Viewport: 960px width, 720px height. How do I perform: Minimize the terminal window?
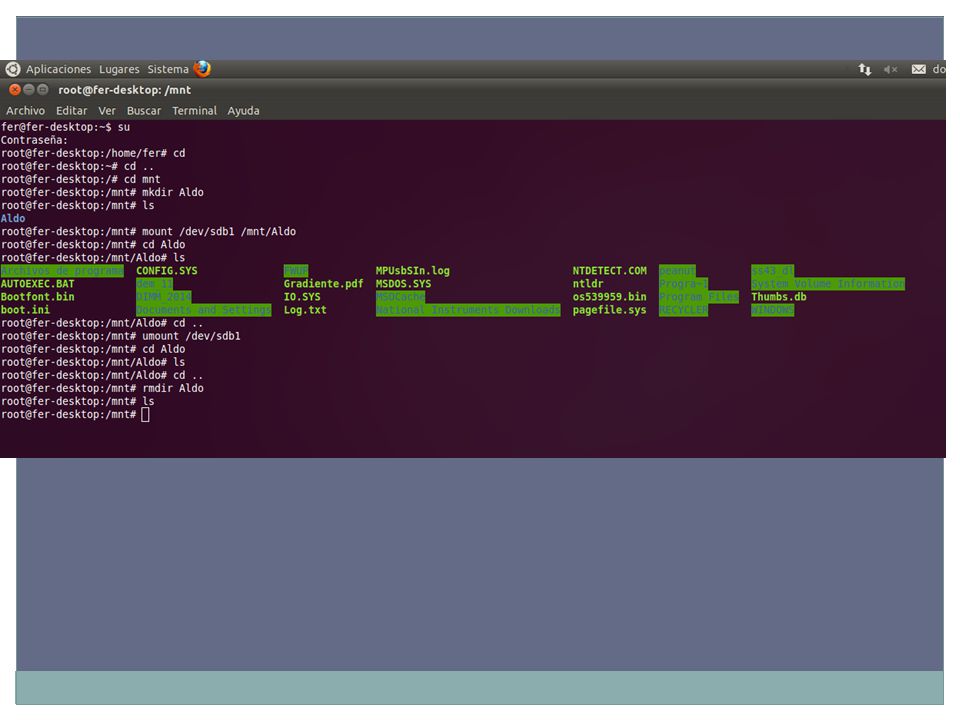(x=29, y=89)
